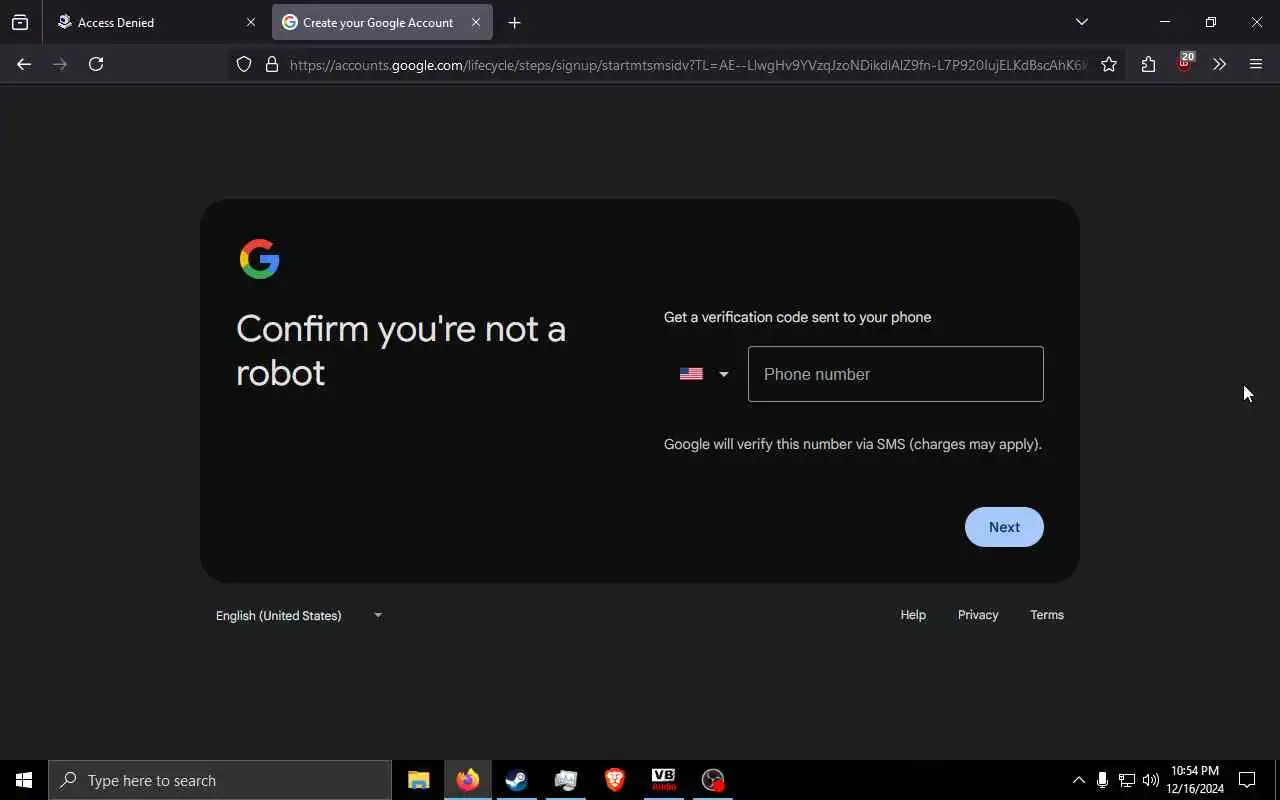Open the country flag code dropdown
The width and height of the screenshot is (1280, 800).
(x=704, y=374)
